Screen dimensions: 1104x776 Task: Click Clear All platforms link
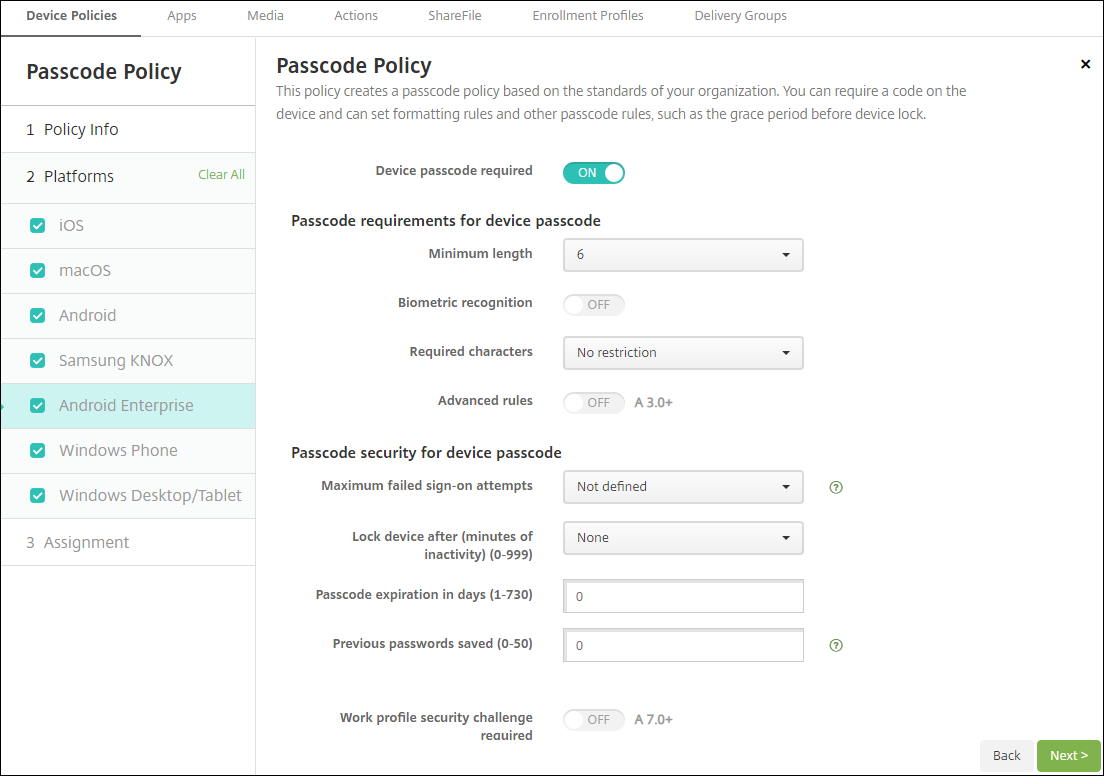point(221,175)
